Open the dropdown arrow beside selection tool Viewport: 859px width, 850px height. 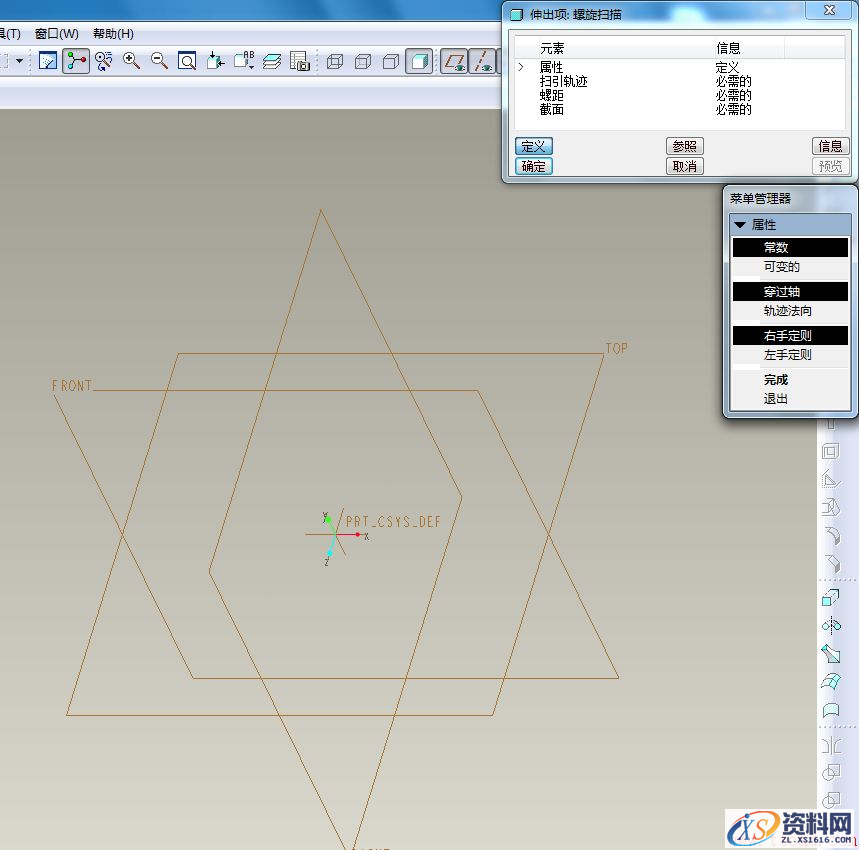click(x=19, y=61)
